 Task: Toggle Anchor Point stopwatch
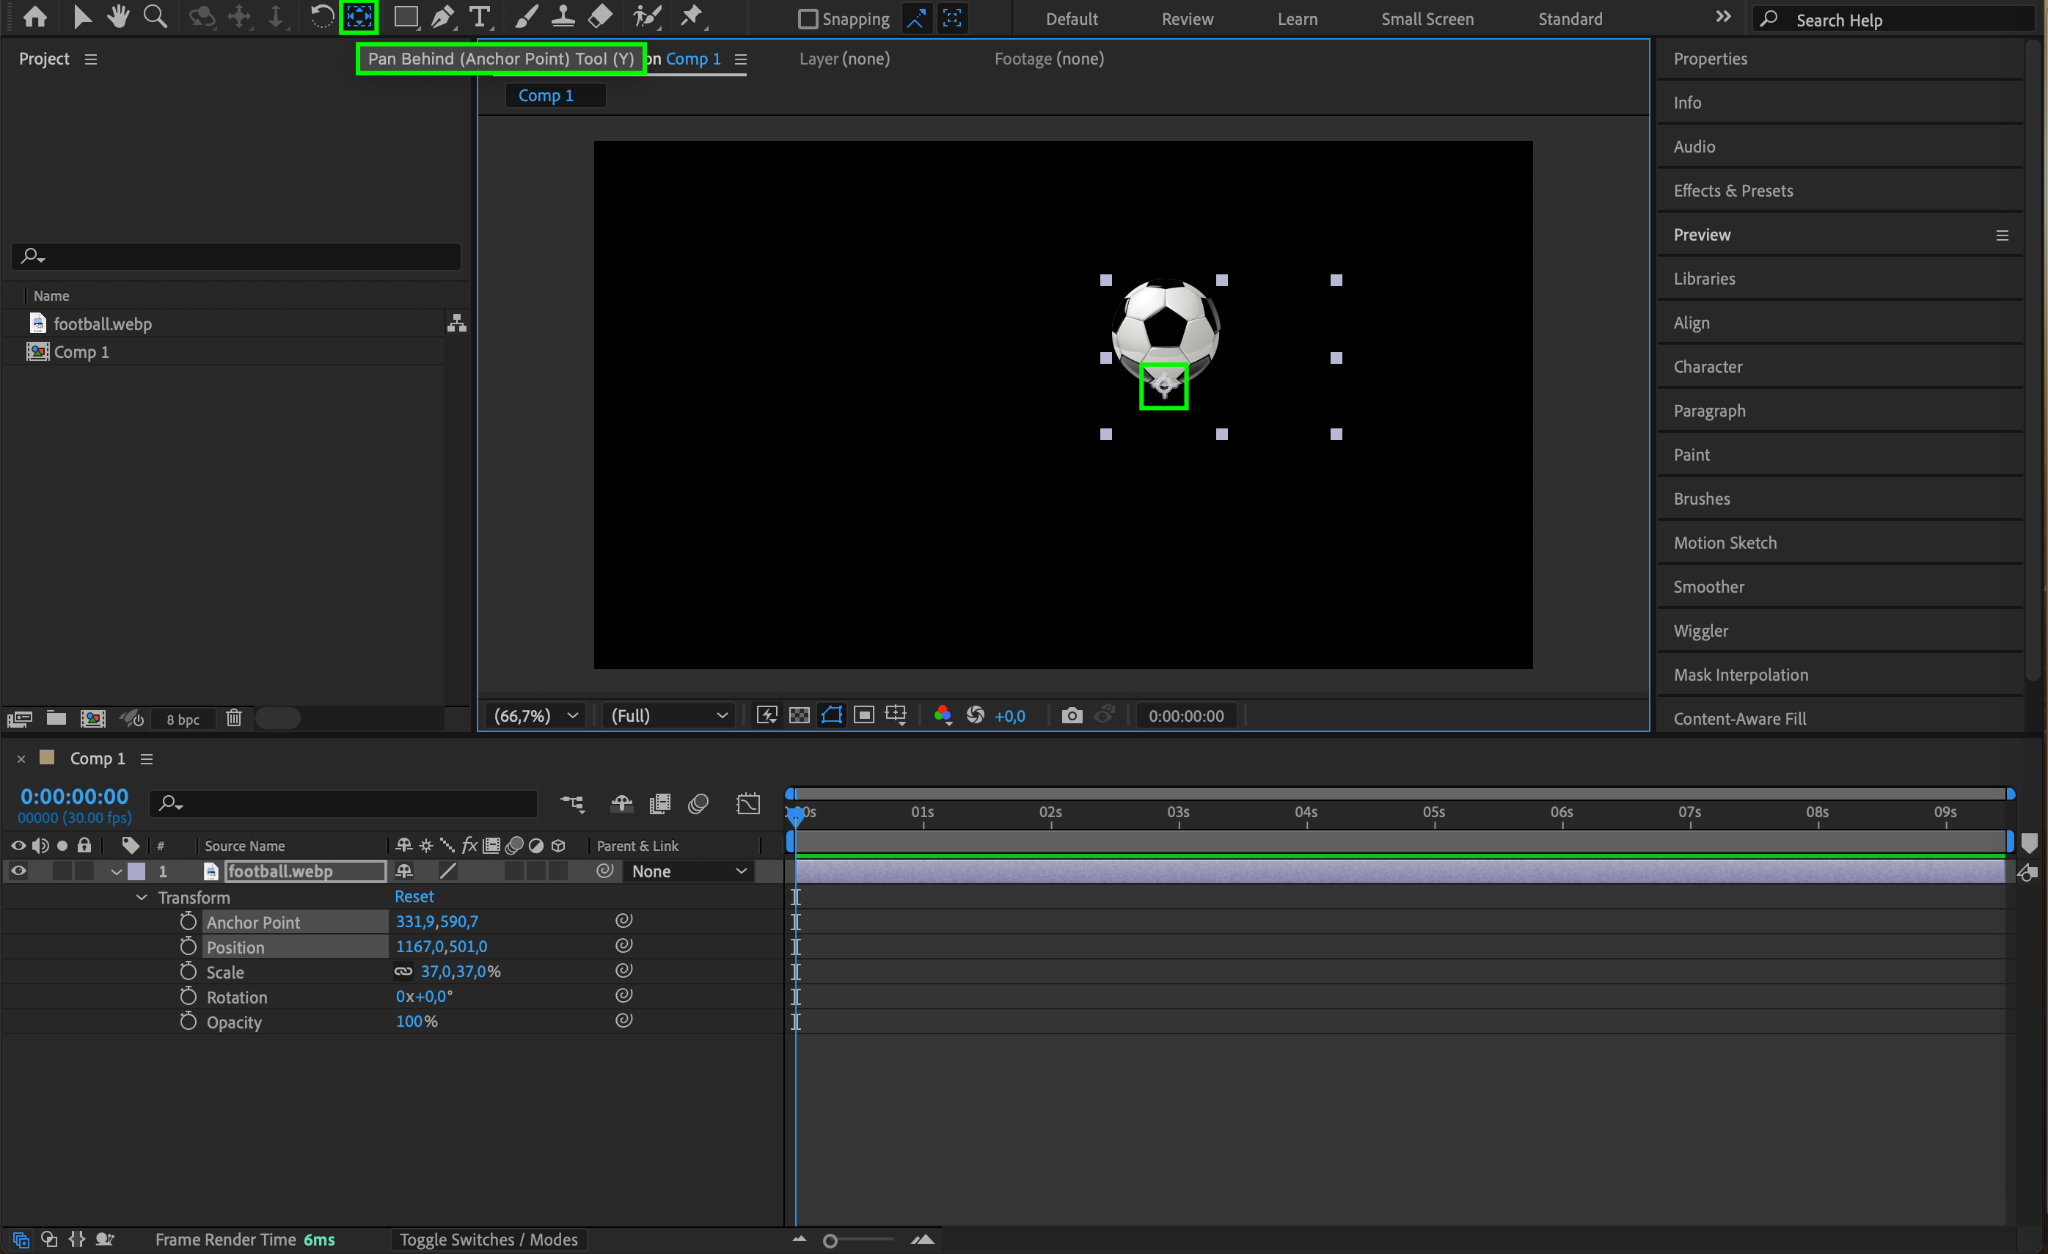point(188,921)
